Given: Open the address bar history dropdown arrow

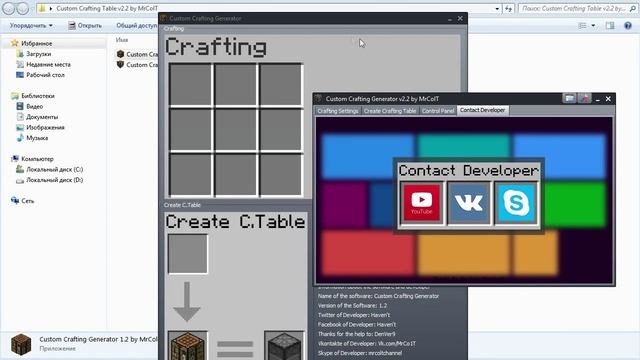Looking at the screenshot, I should (497, 8).
